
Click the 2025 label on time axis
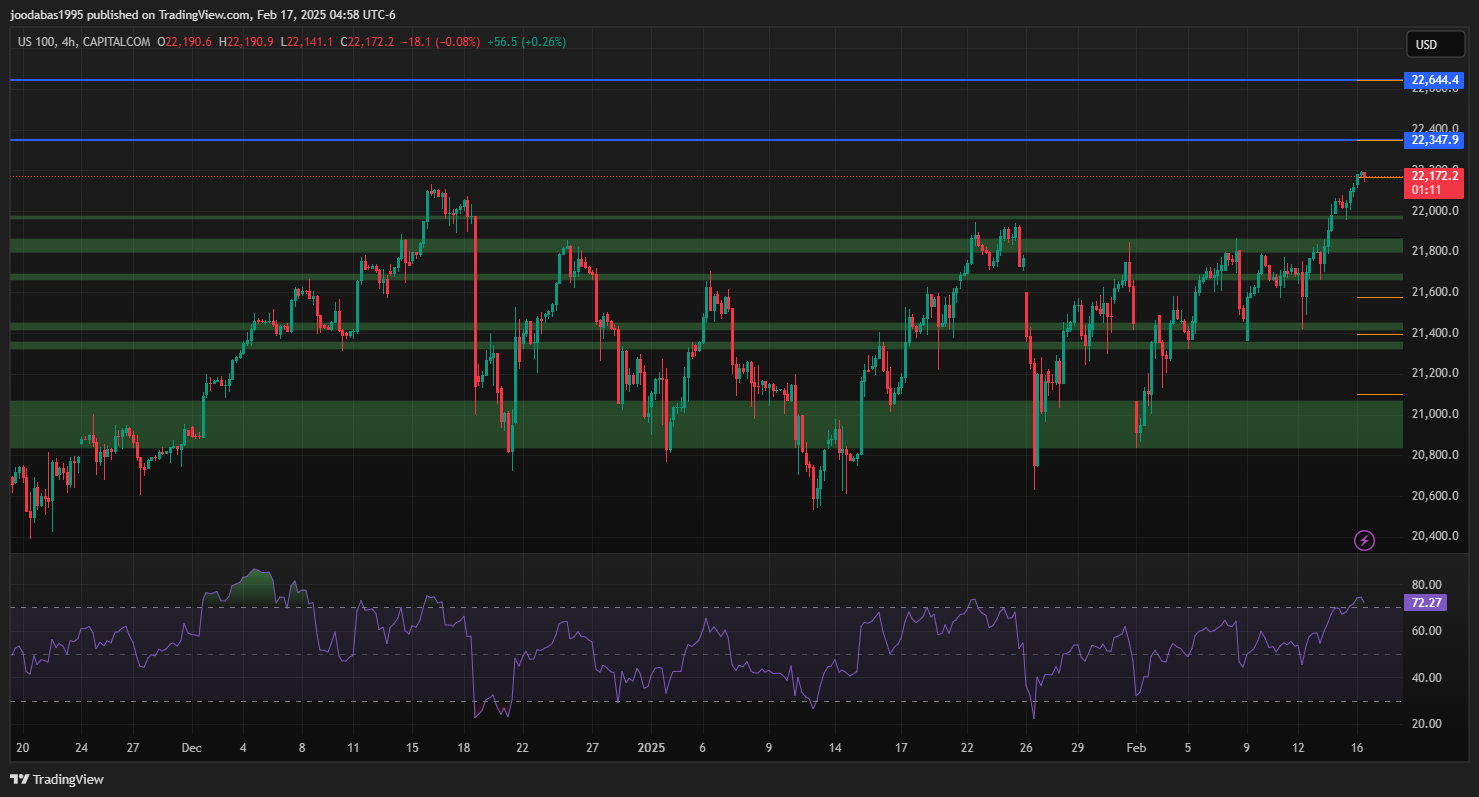651,747
